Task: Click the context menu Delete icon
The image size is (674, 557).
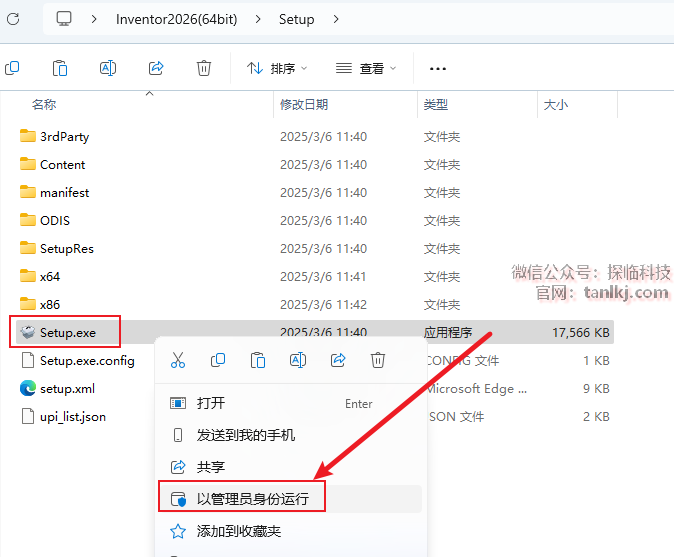Action: pyautogui.click(x=378, y=360)
